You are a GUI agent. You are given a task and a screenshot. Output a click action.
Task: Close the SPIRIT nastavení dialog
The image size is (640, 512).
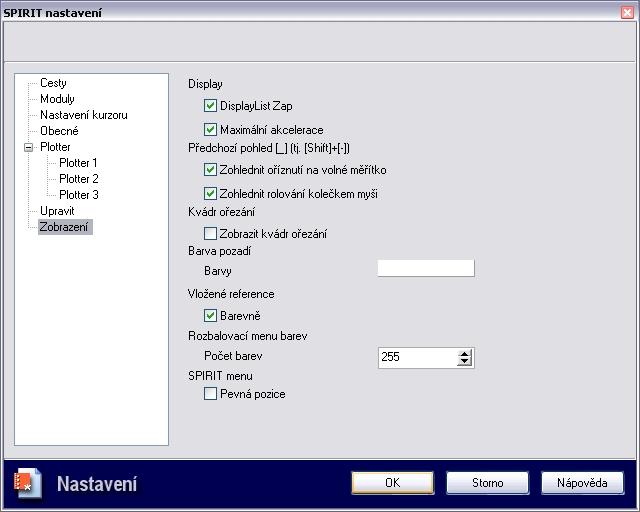pos(627,13)
